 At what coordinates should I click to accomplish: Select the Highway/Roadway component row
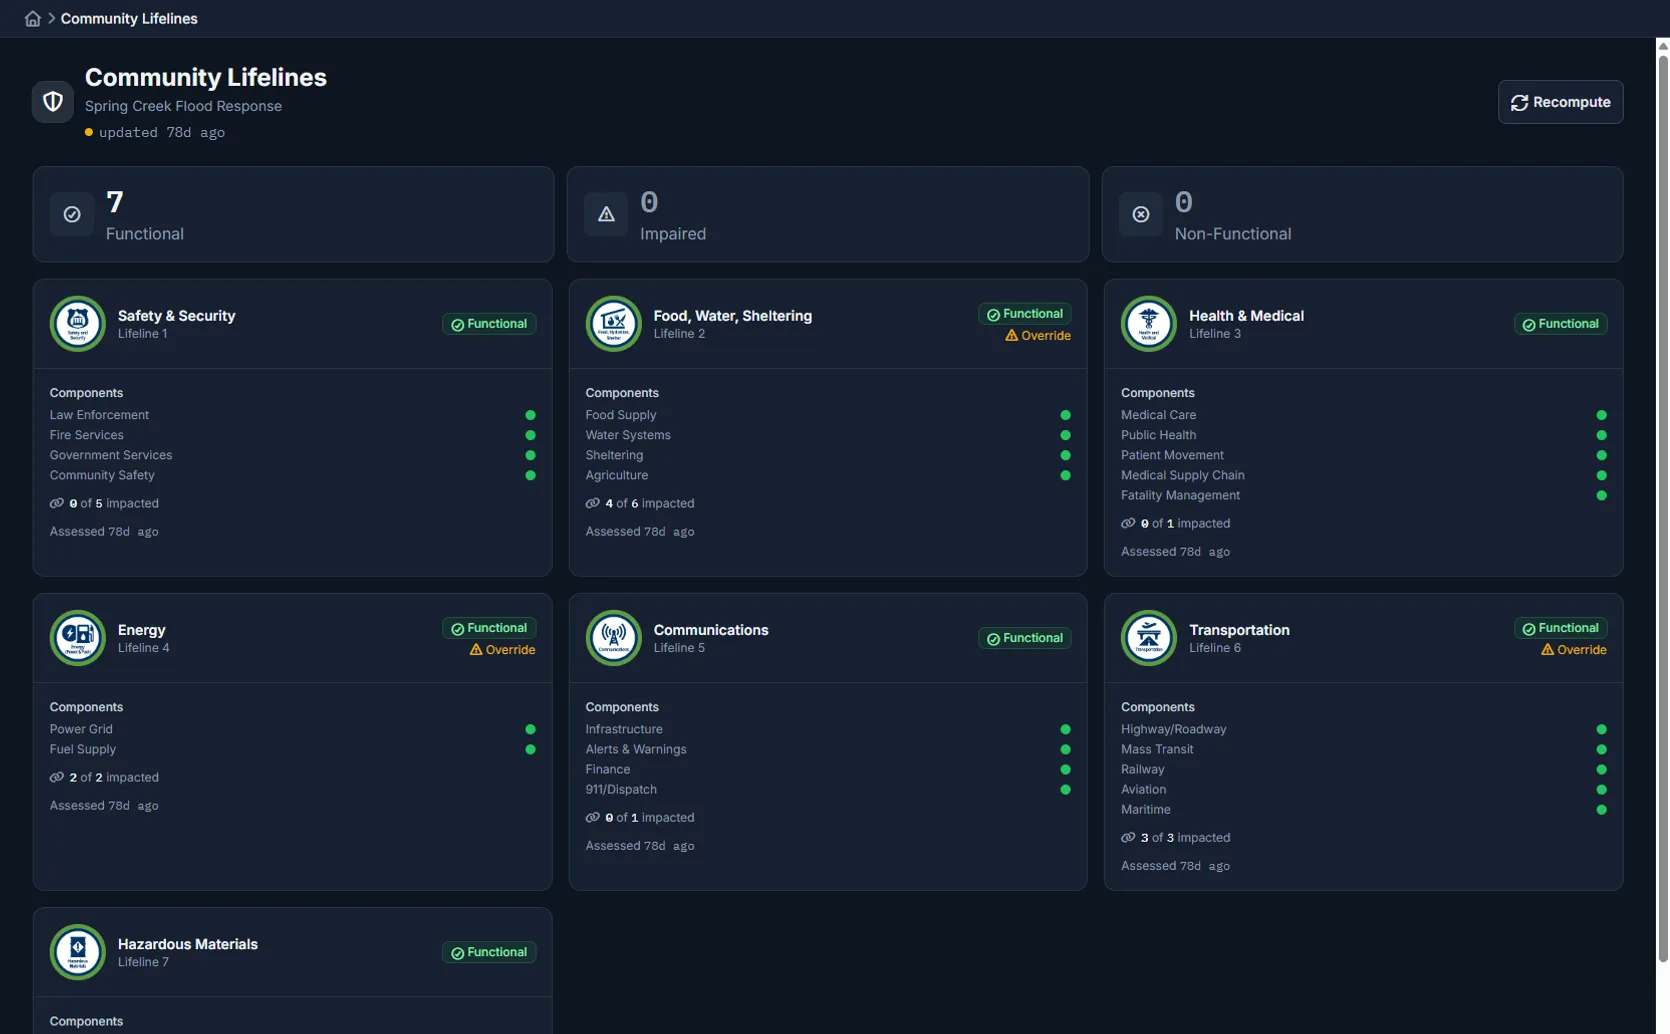[x=1364, y=729]
